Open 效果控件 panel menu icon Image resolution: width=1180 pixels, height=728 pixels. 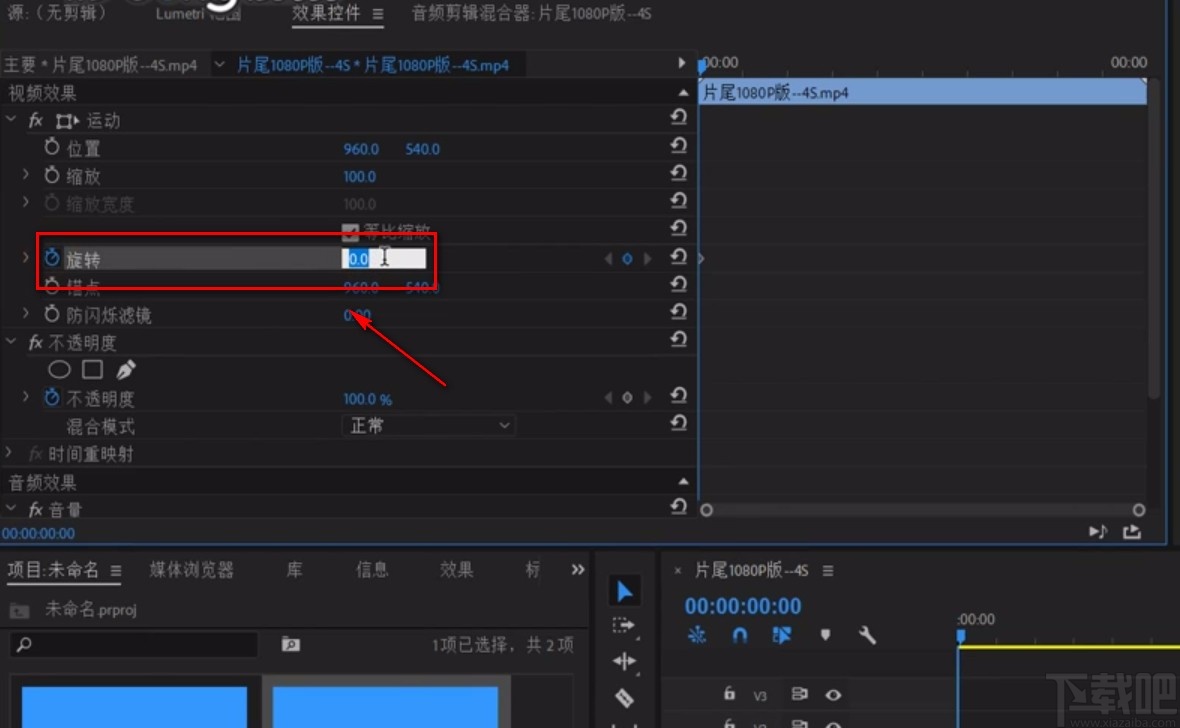(378, 14)
